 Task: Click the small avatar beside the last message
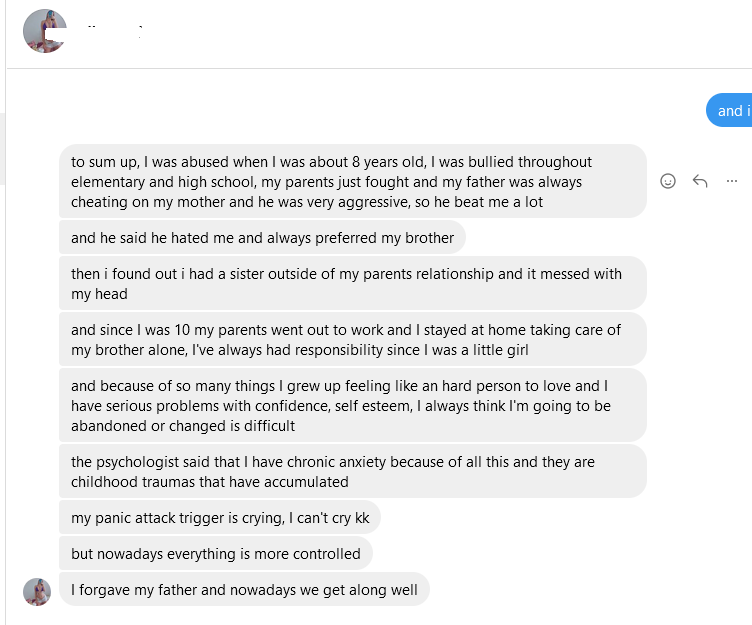tap(37, 591)
